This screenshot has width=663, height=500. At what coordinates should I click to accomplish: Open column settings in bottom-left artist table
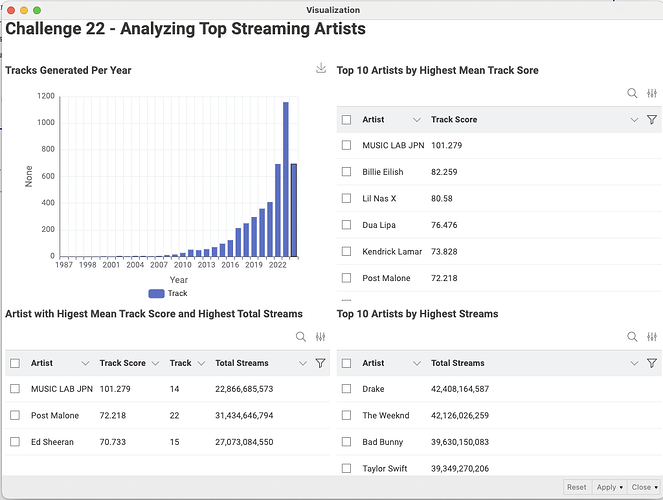320,337
